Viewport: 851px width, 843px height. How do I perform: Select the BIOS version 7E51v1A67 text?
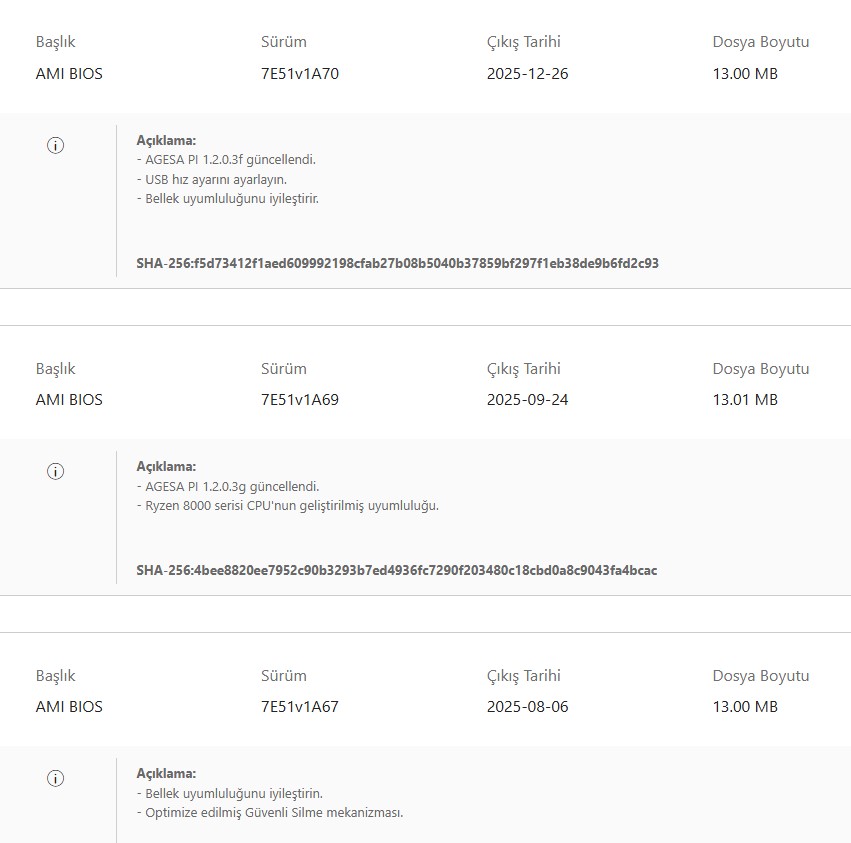pos(300,707)
